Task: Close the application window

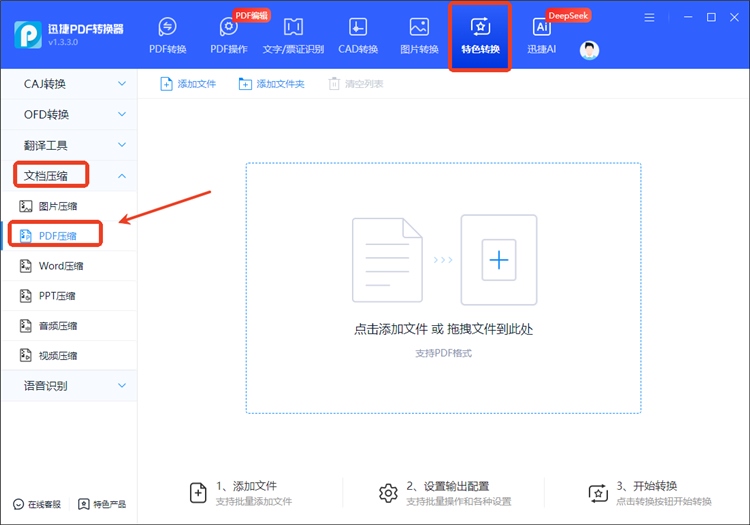Action: pyautogui.click(x=734, y=17)
